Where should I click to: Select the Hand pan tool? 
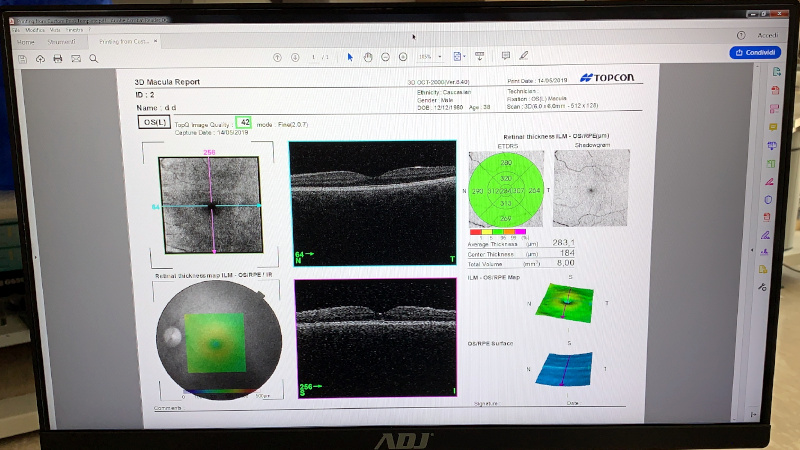tap(369, 56)
